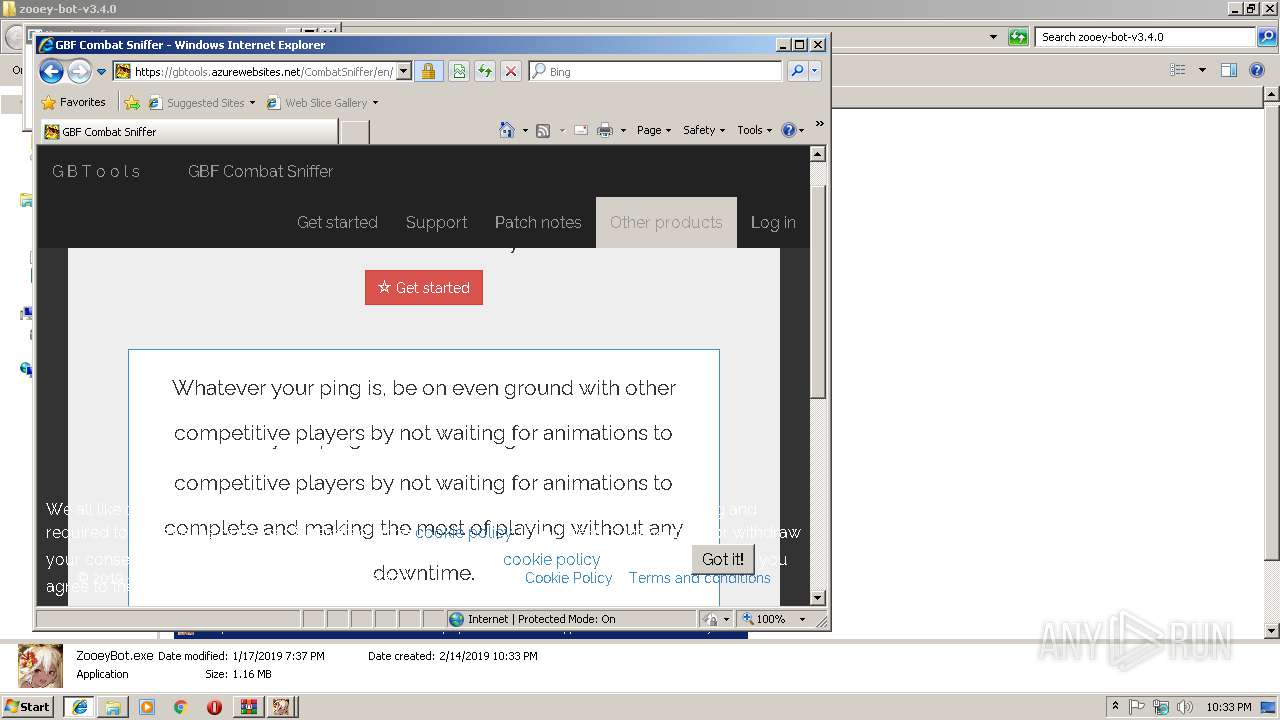Viewport: 1280px width, 720px height.
Task: Go back with the IE Back arrow
Action: point(51,71)
